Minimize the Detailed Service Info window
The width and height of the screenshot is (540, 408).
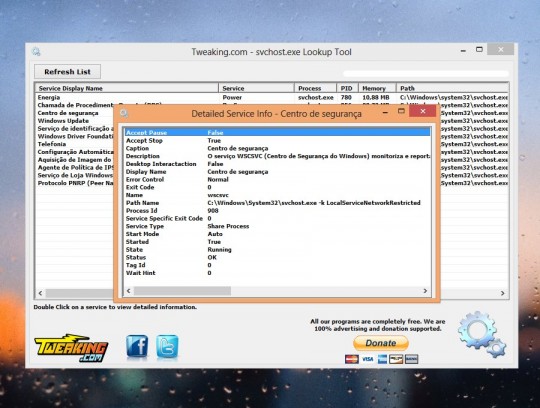tap(385, 112)
